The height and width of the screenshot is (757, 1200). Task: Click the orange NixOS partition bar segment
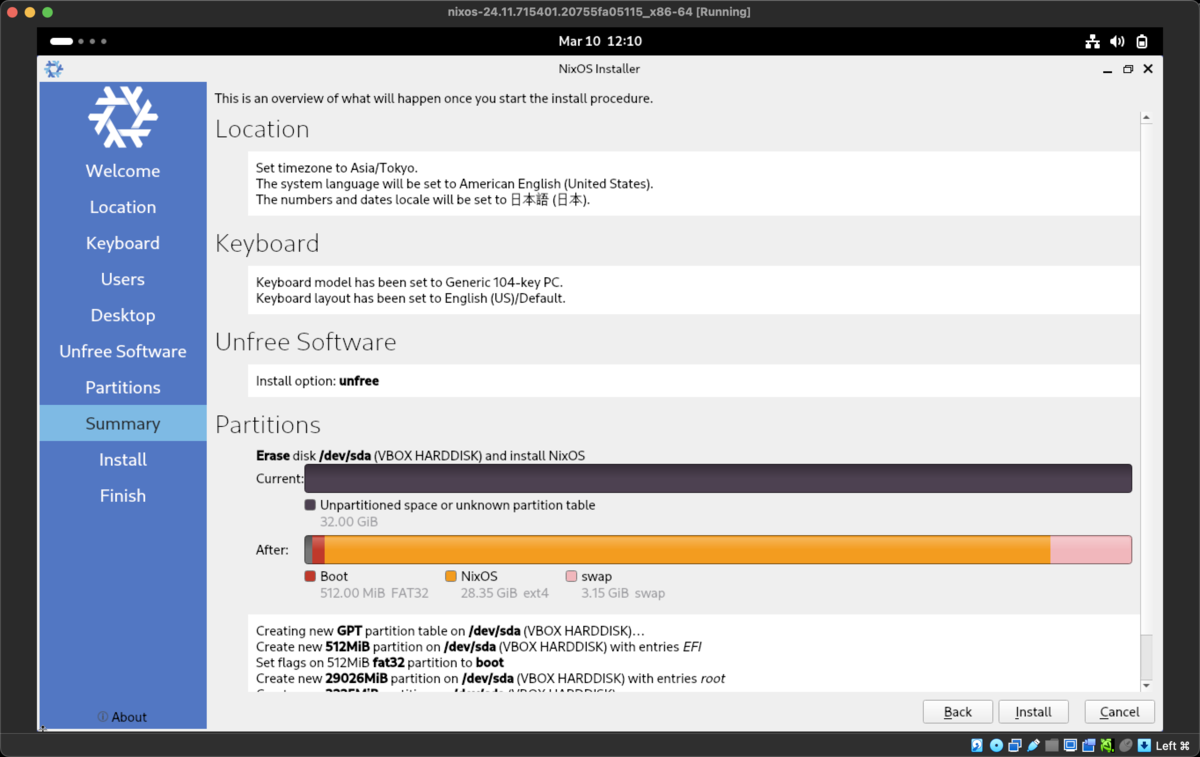tap(687, 550)
